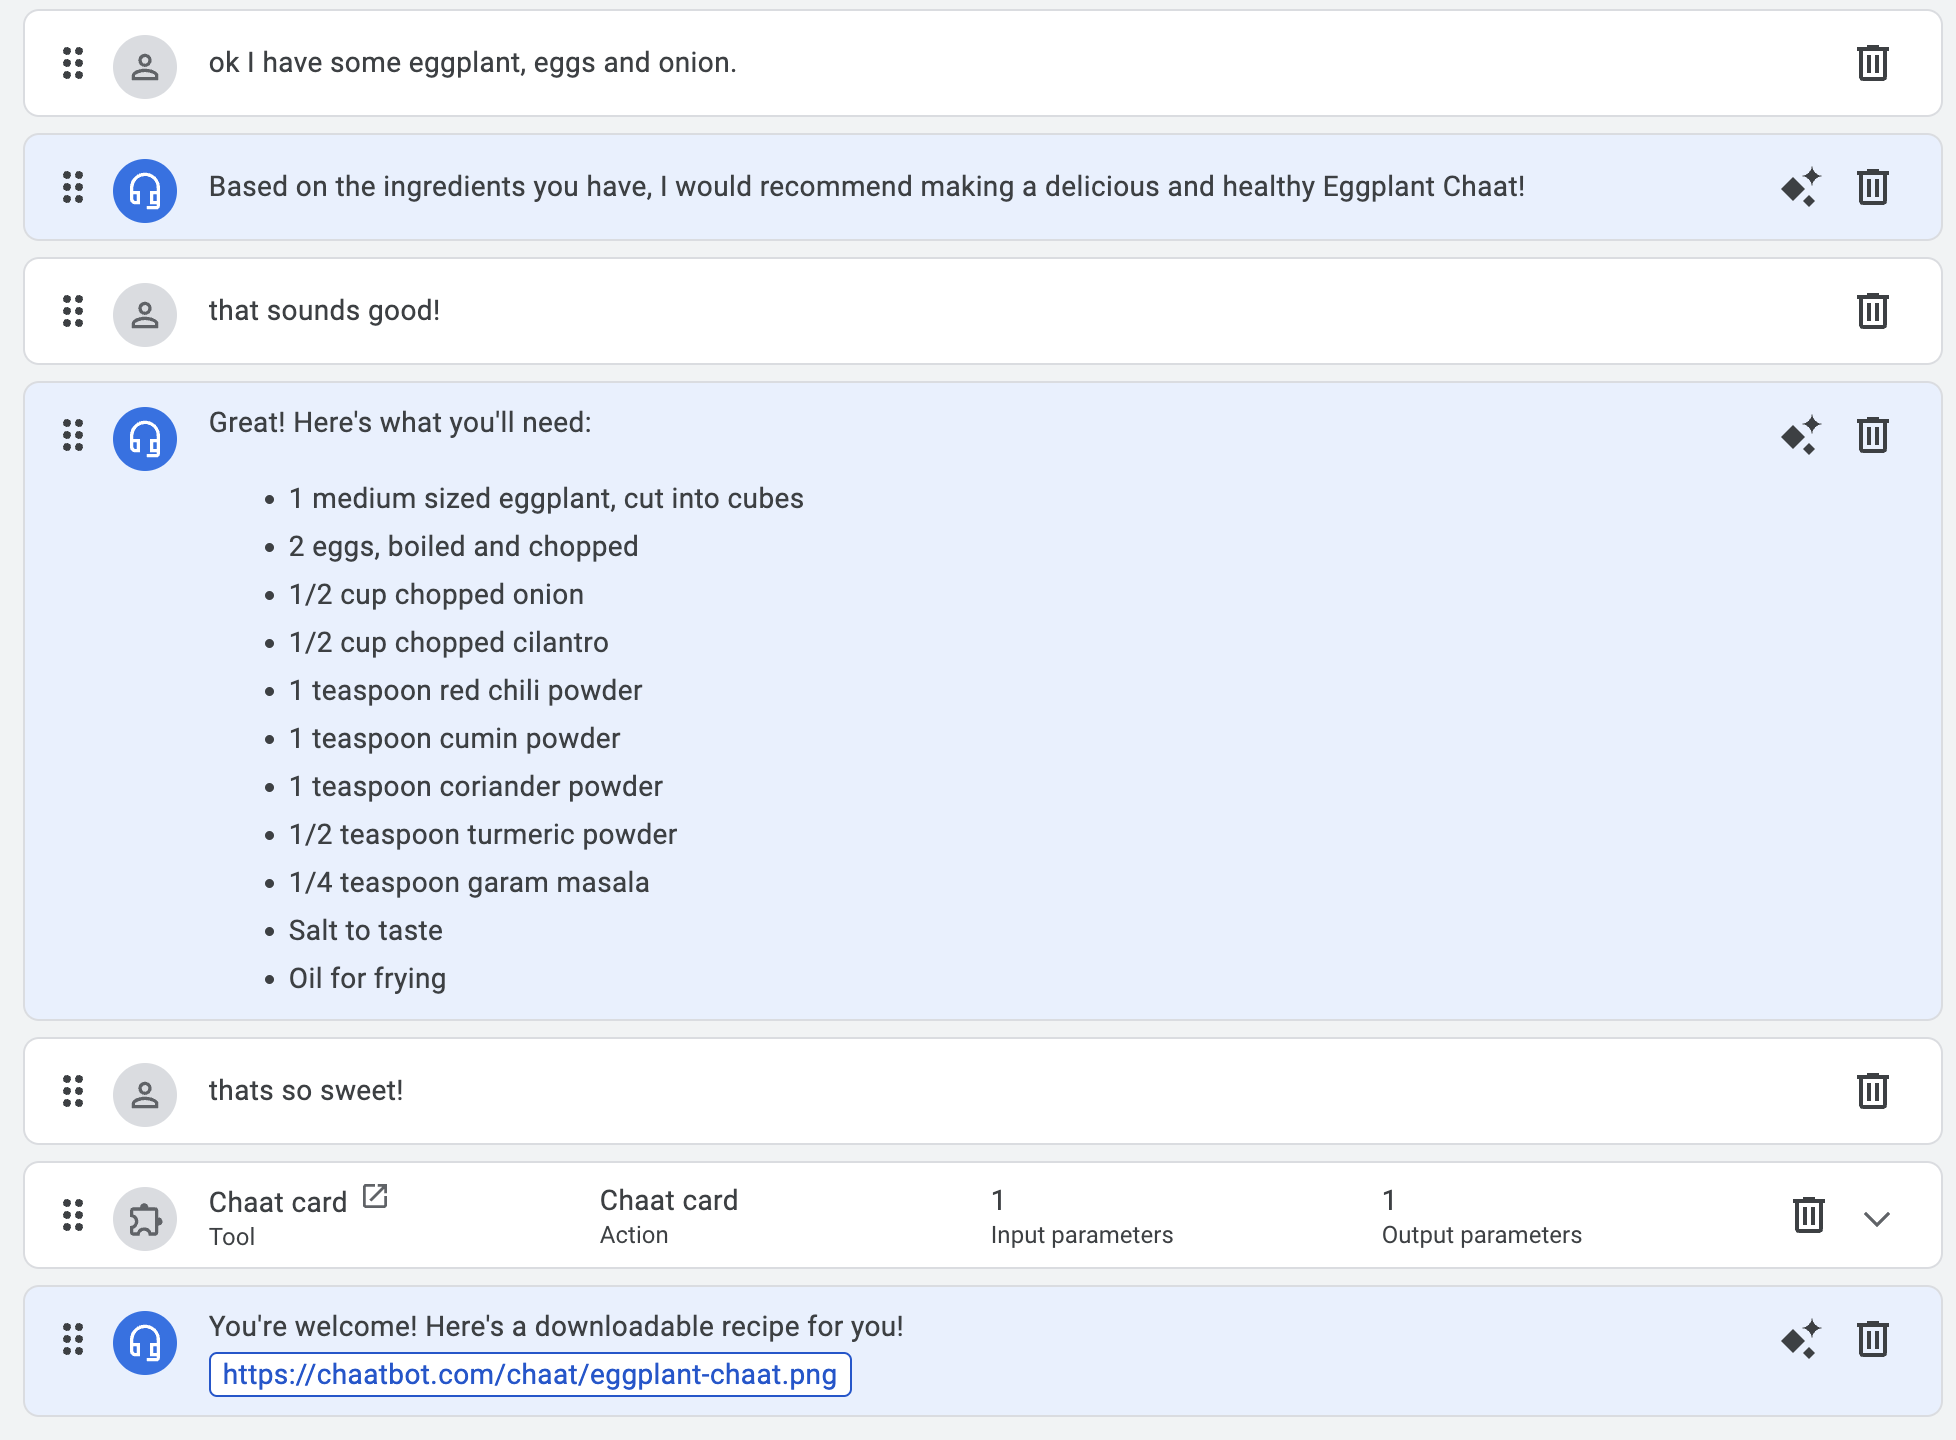Delete the ingredients list agent response

click(x=1872, y=435)
